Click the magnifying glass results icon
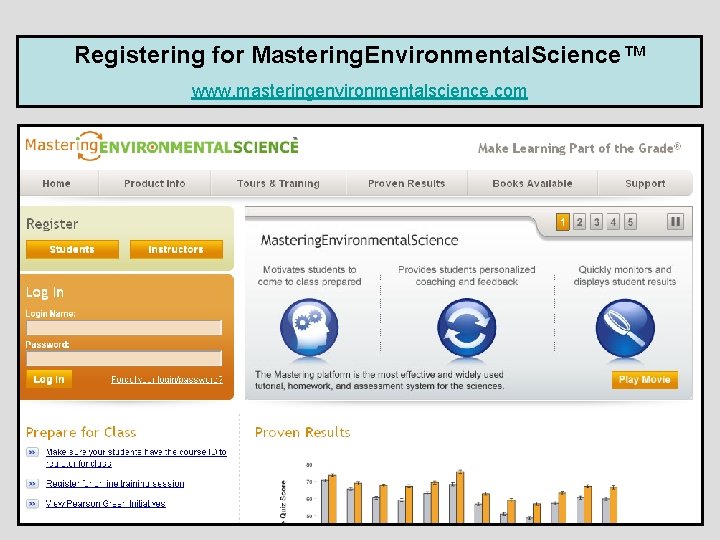 point(625,328)
